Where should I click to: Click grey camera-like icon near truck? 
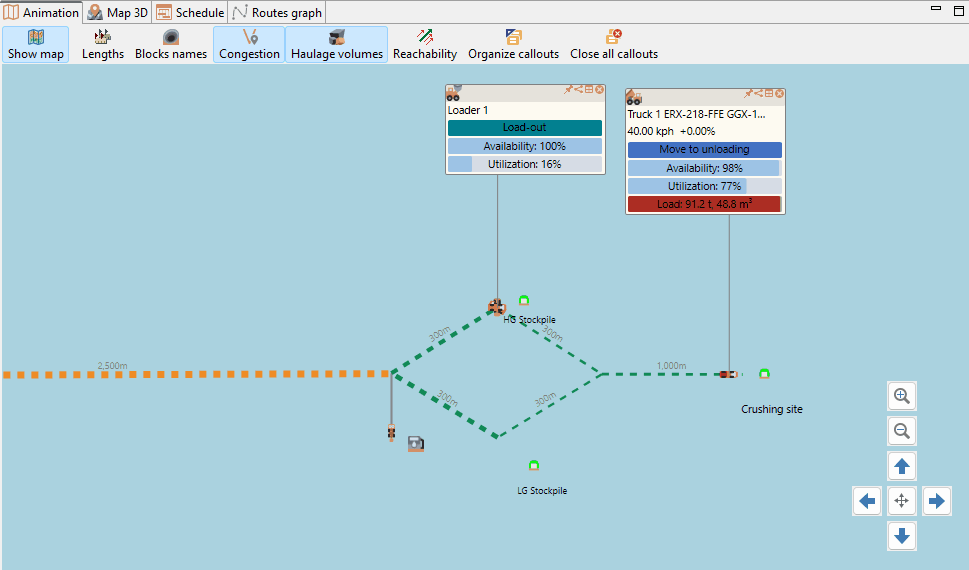coord(416,443)
